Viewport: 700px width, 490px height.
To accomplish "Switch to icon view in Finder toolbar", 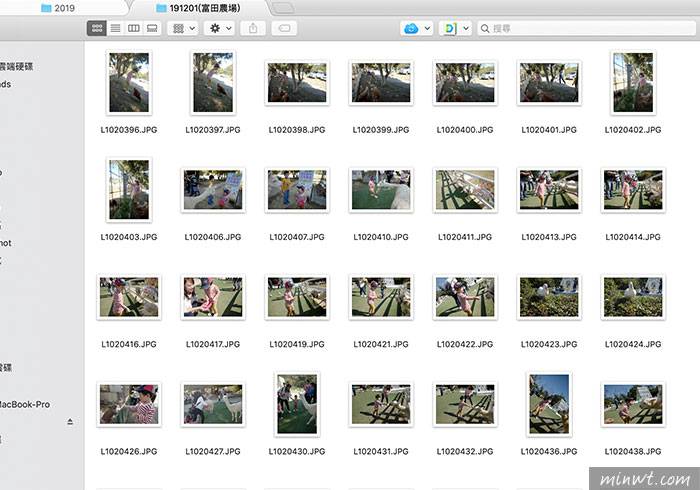I will click(x=97, y=29).
